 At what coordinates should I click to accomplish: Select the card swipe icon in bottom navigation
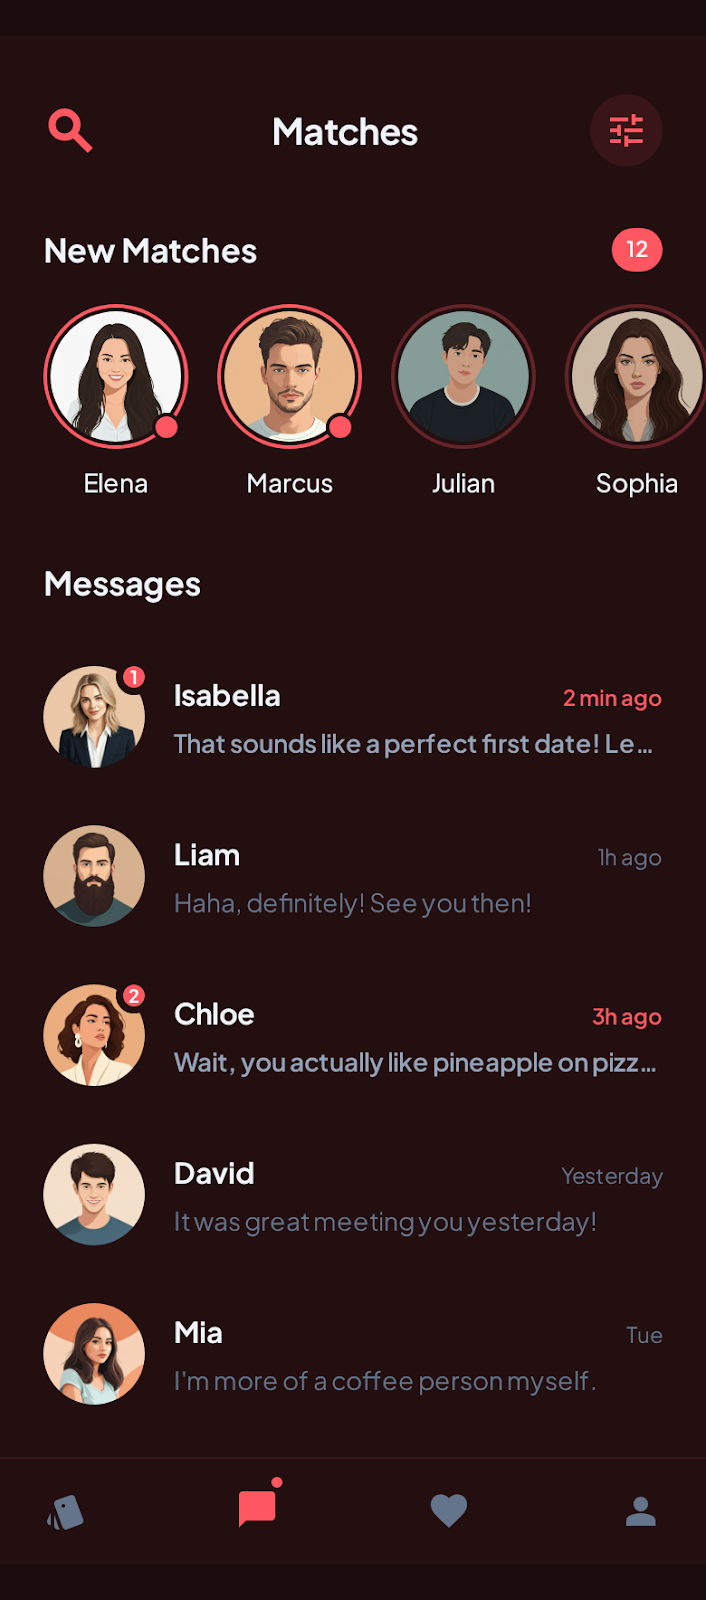(64, 1511)
